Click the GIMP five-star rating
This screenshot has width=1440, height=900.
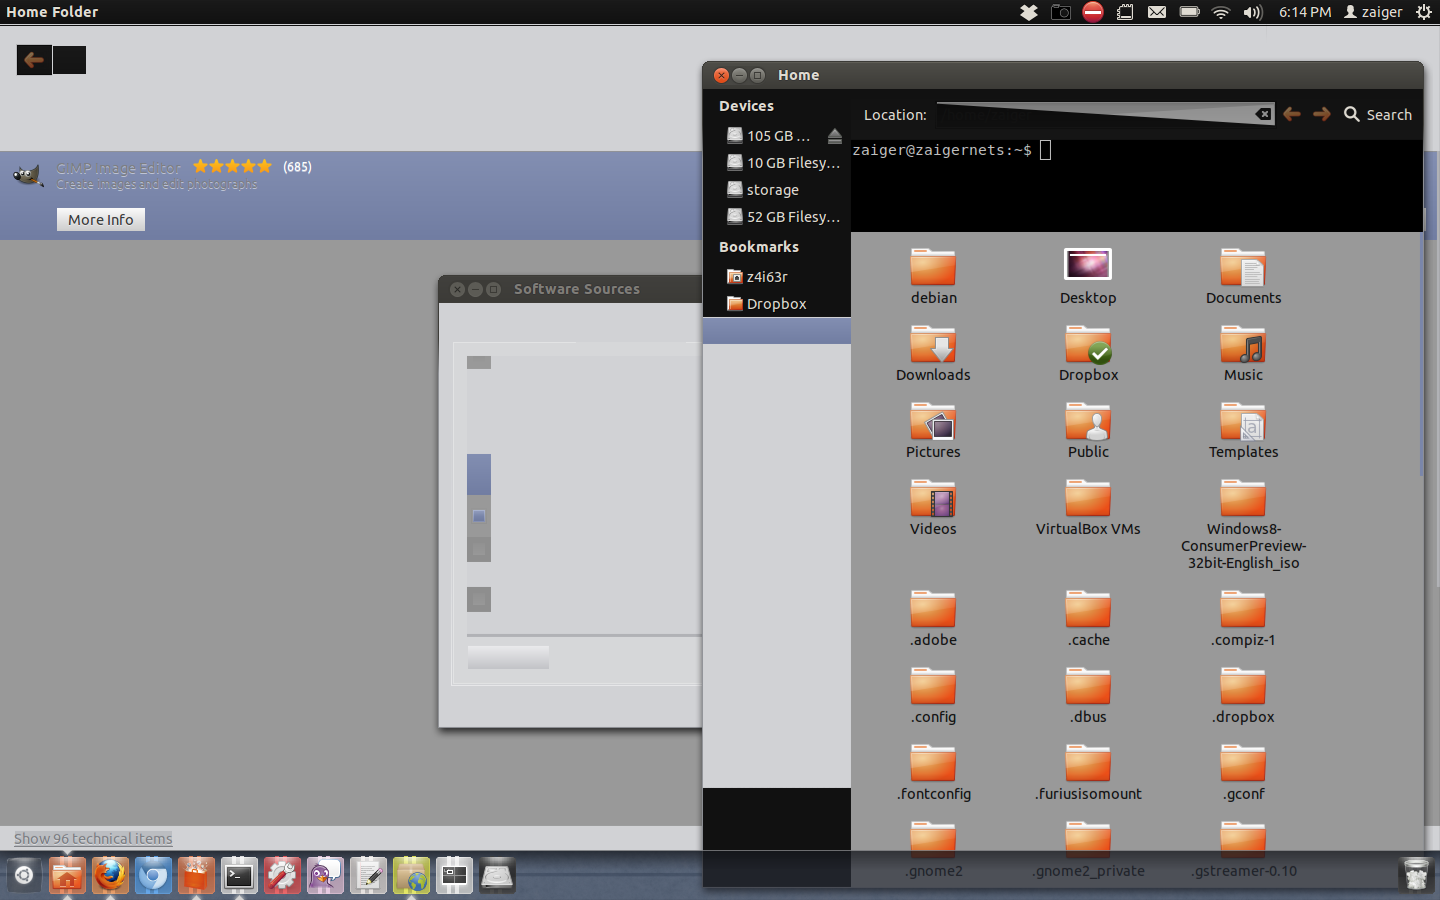tap(232, 166)
